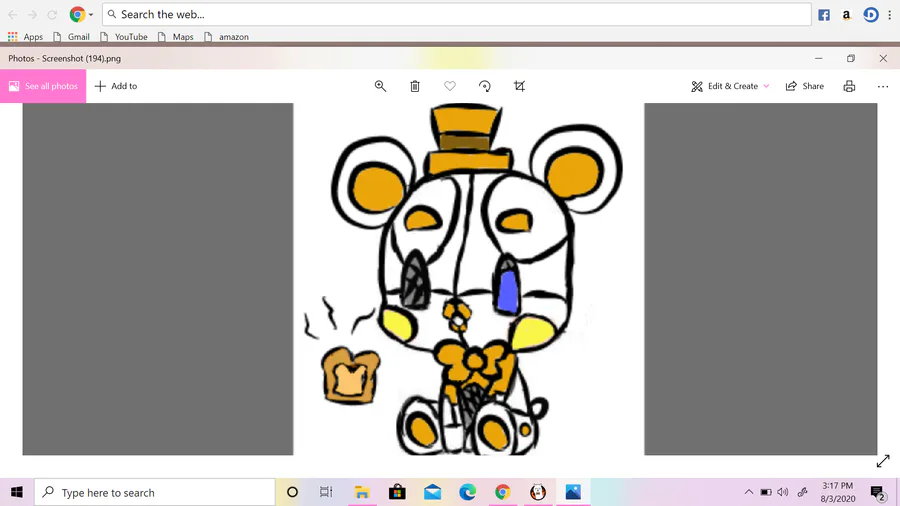Click browser reload icon
This screenshot has width=900, height=506.
click(52, 15)
